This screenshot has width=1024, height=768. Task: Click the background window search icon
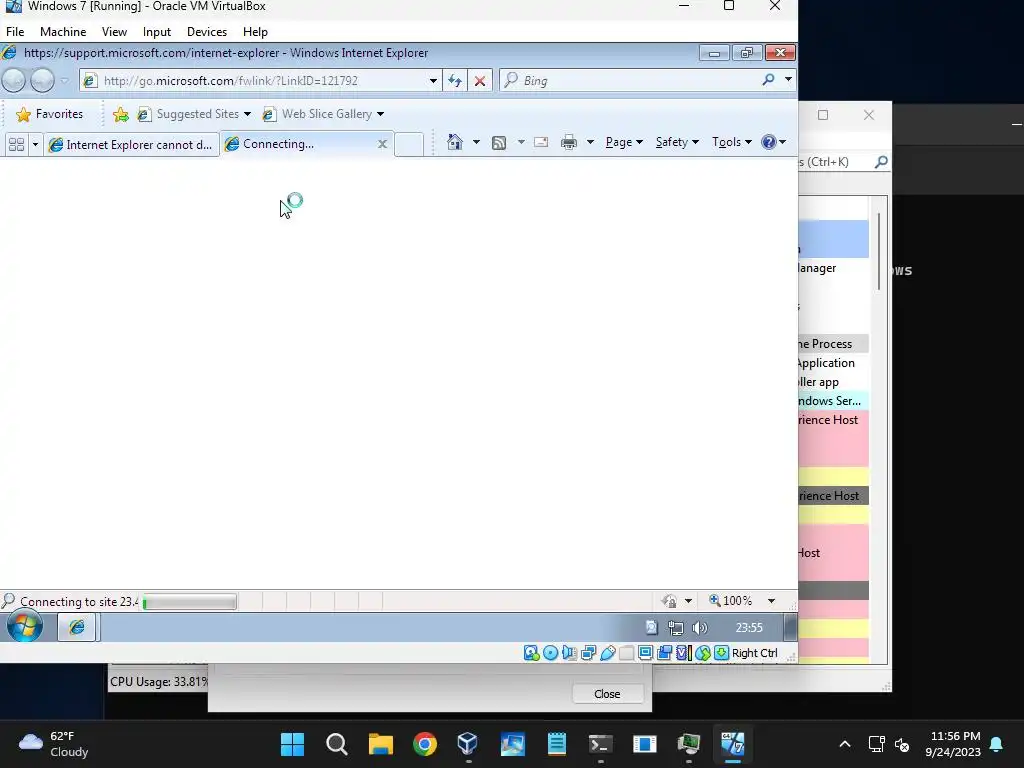coord(881,161)
